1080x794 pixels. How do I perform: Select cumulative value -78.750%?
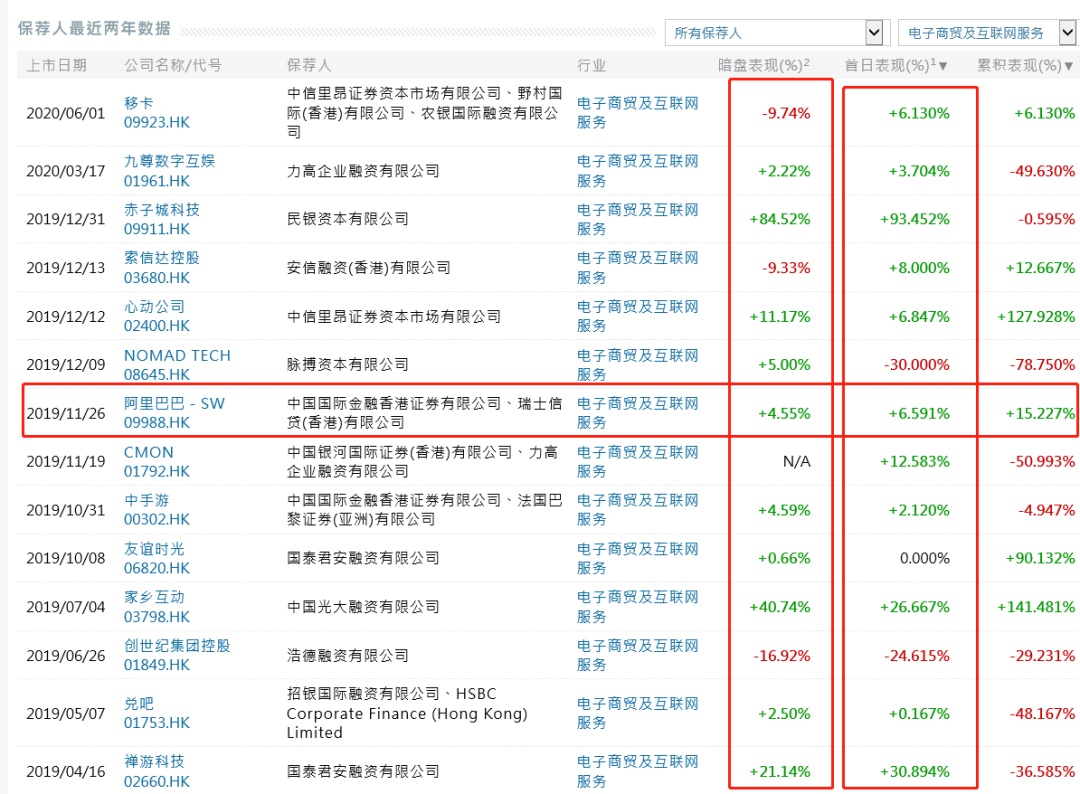point(1043,364)
